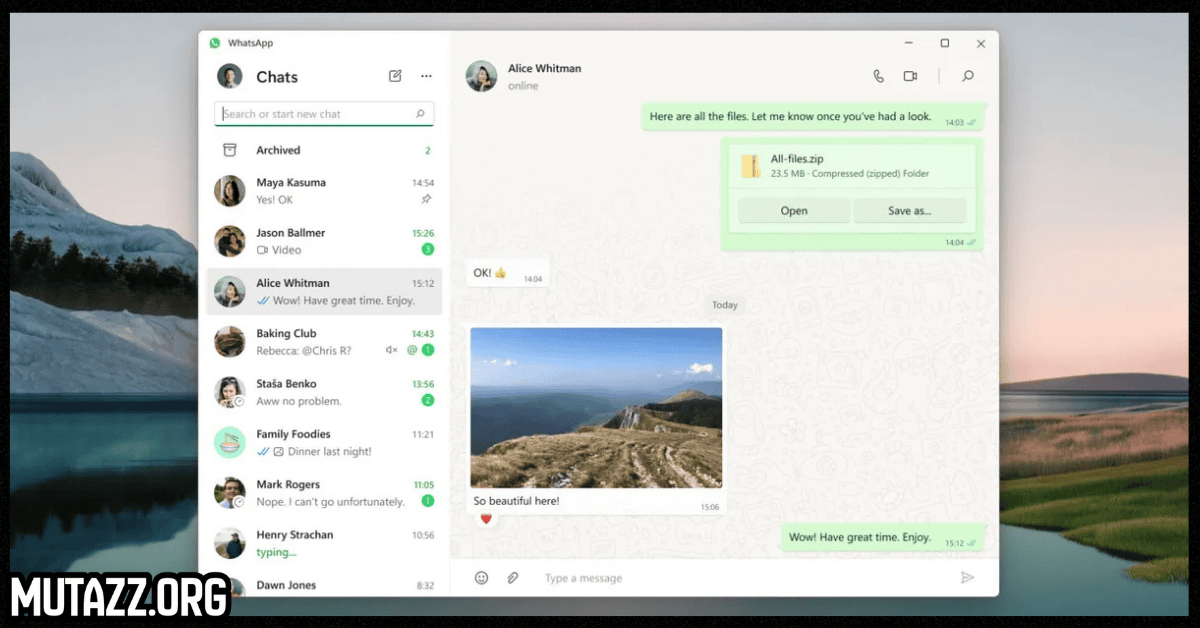
Task: Click the Save as... button
Action: (909, 211)
